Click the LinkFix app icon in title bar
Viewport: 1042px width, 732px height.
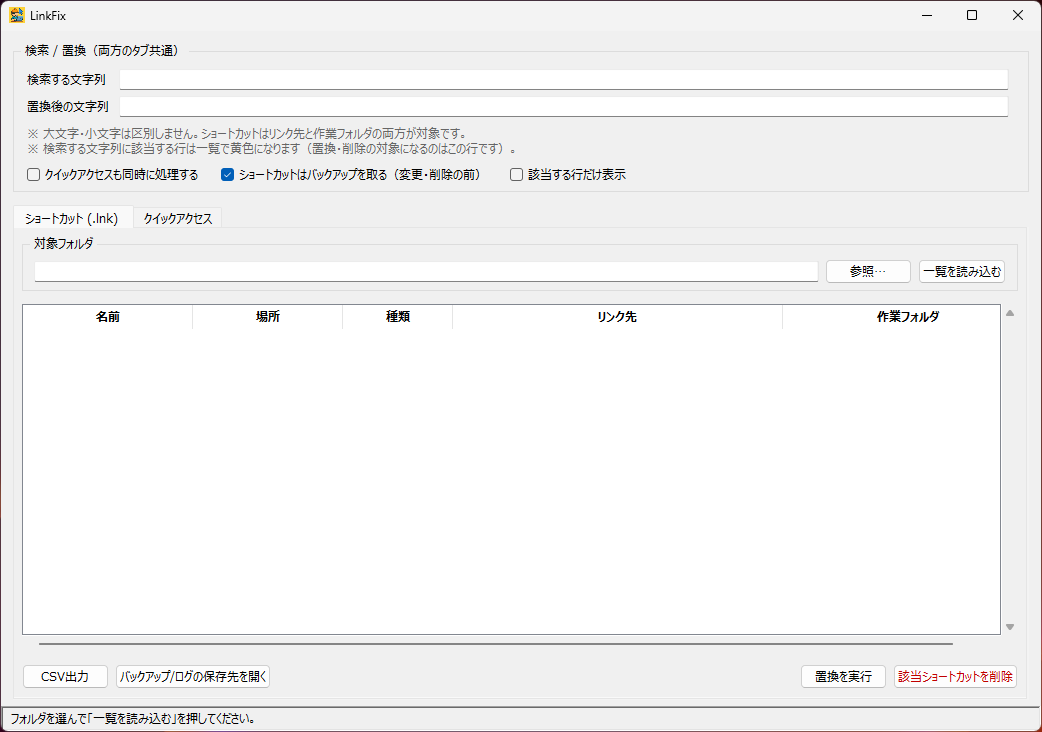pos(17,15)
